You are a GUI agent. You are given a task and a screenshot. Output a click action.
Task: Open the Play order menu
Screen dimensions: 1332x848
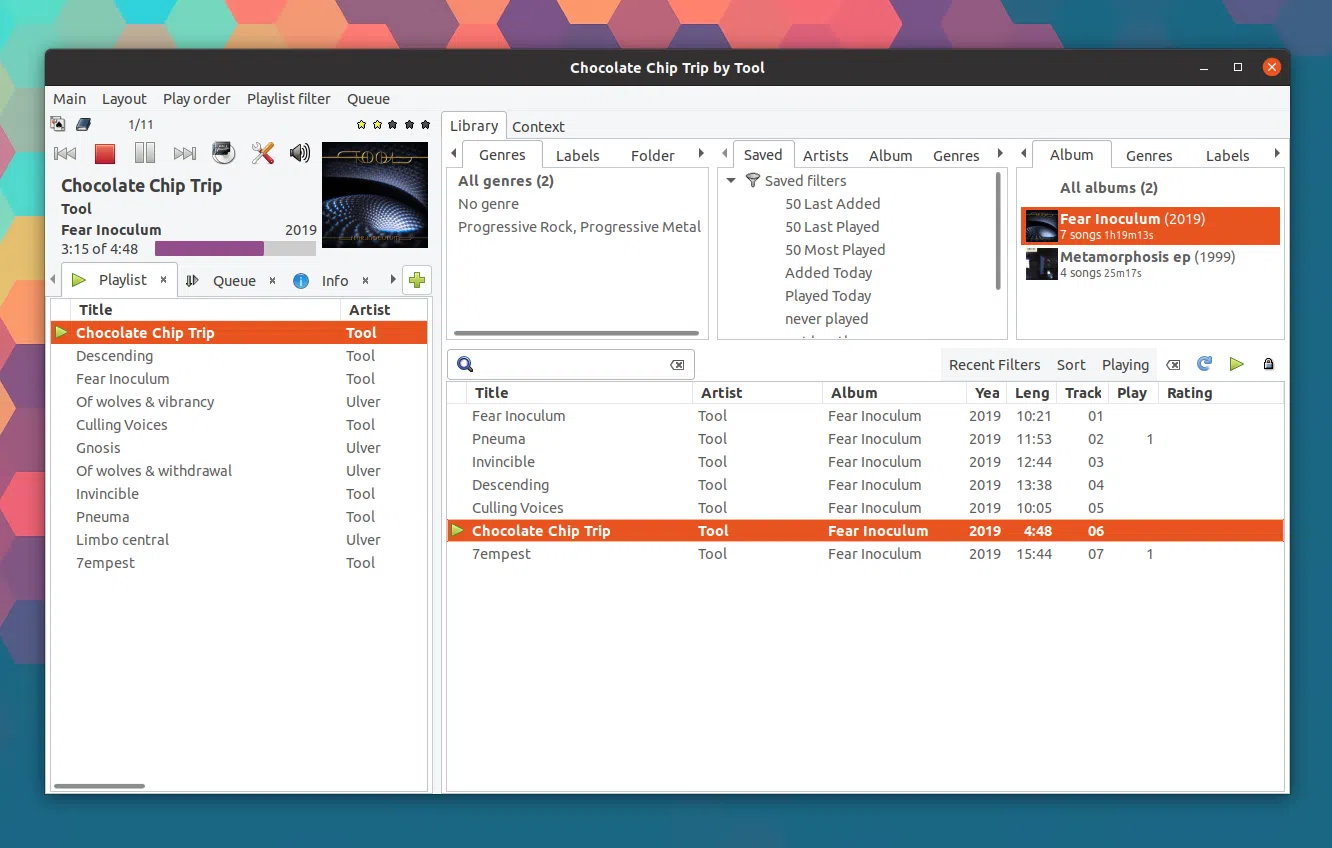point(197,99)
